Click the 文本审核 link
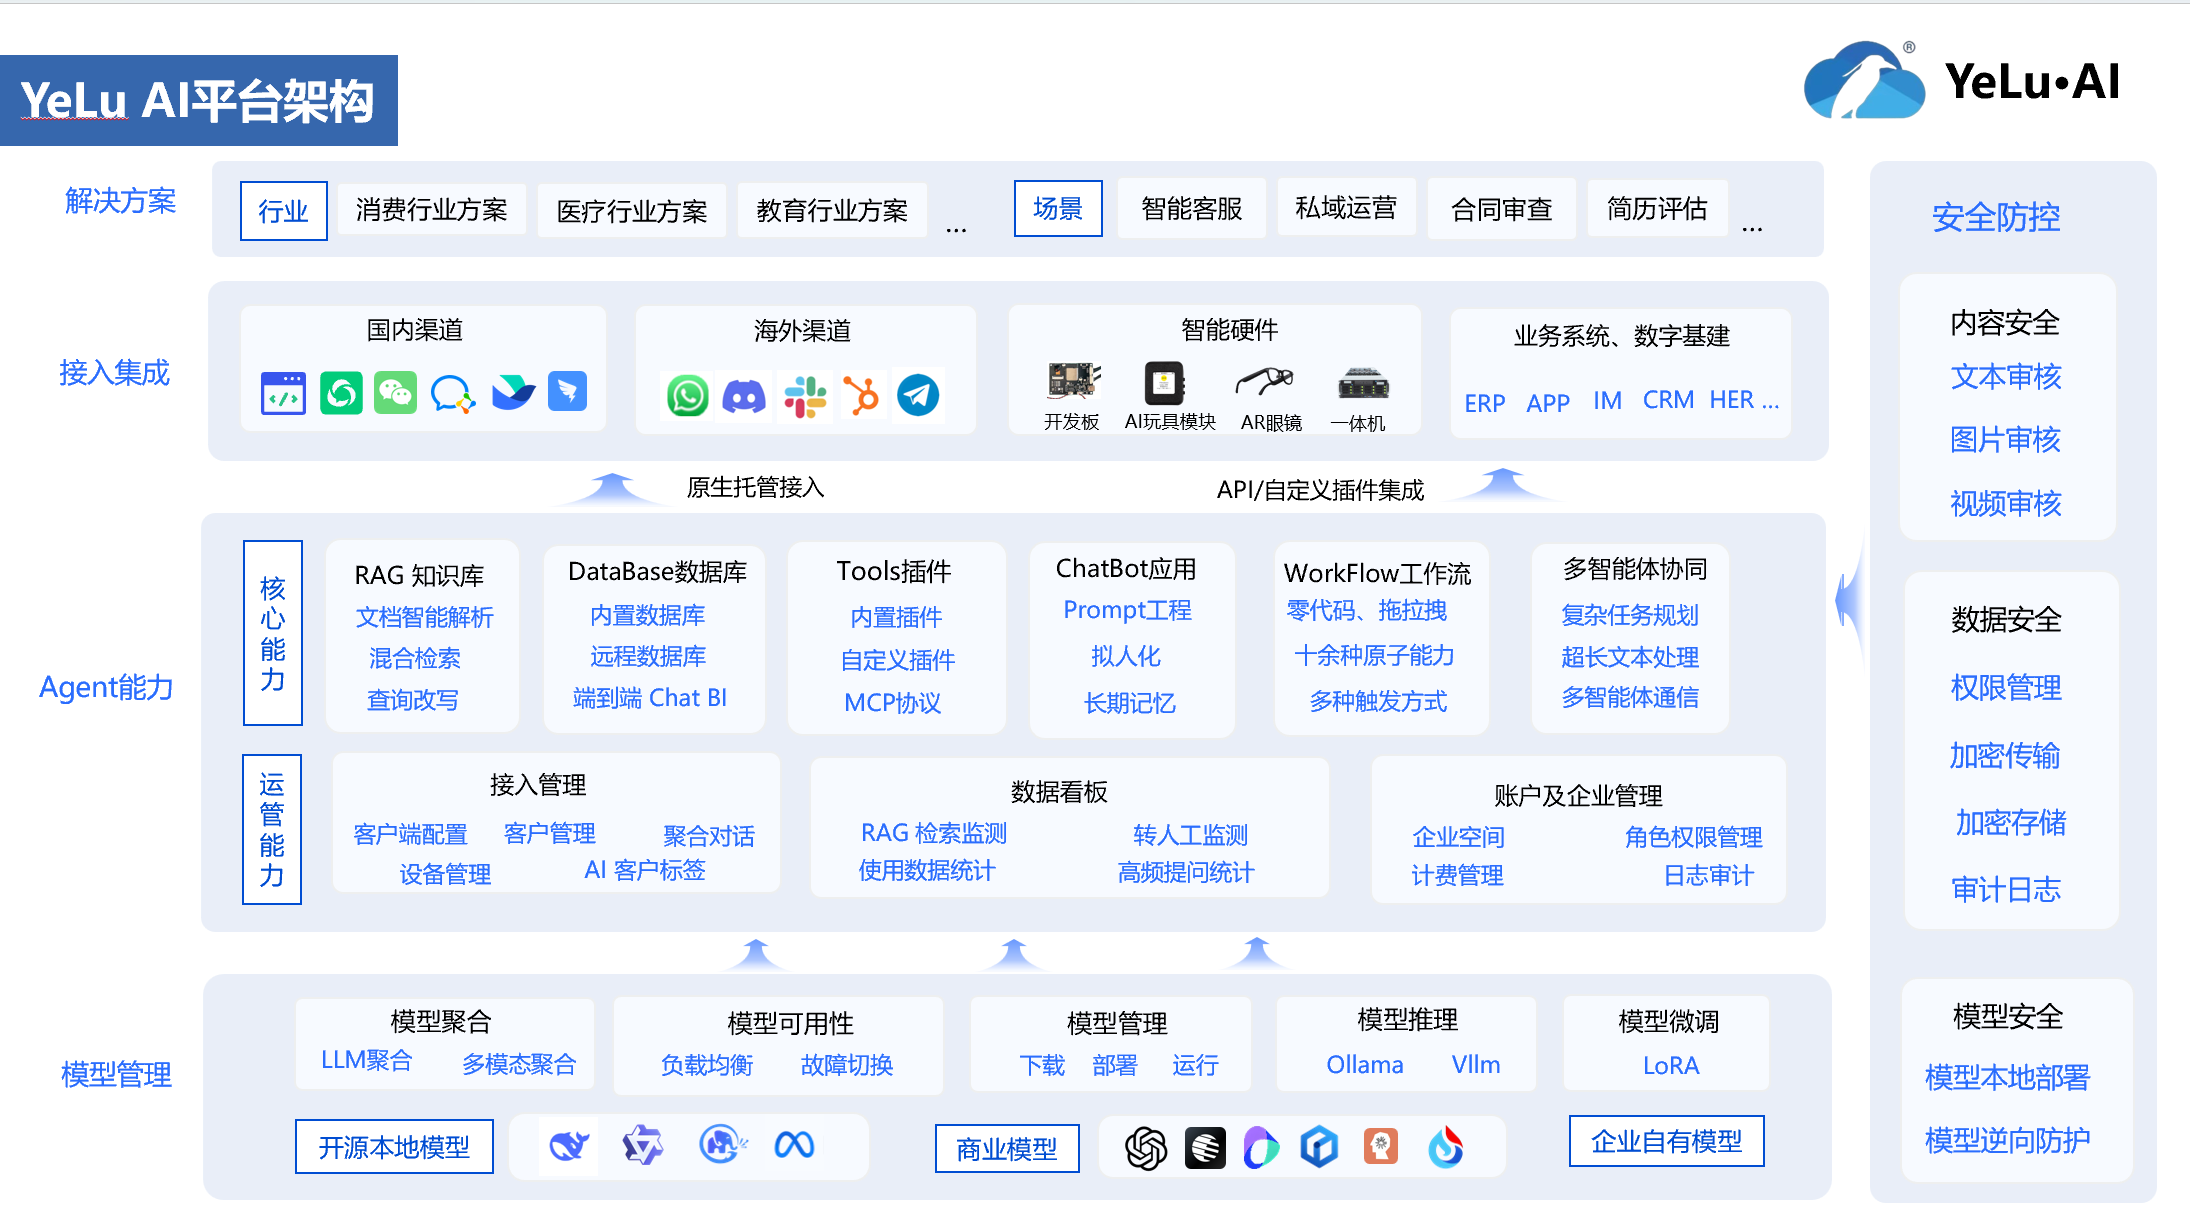Screen dimensions: 2190x1231 pos(2005,377)
